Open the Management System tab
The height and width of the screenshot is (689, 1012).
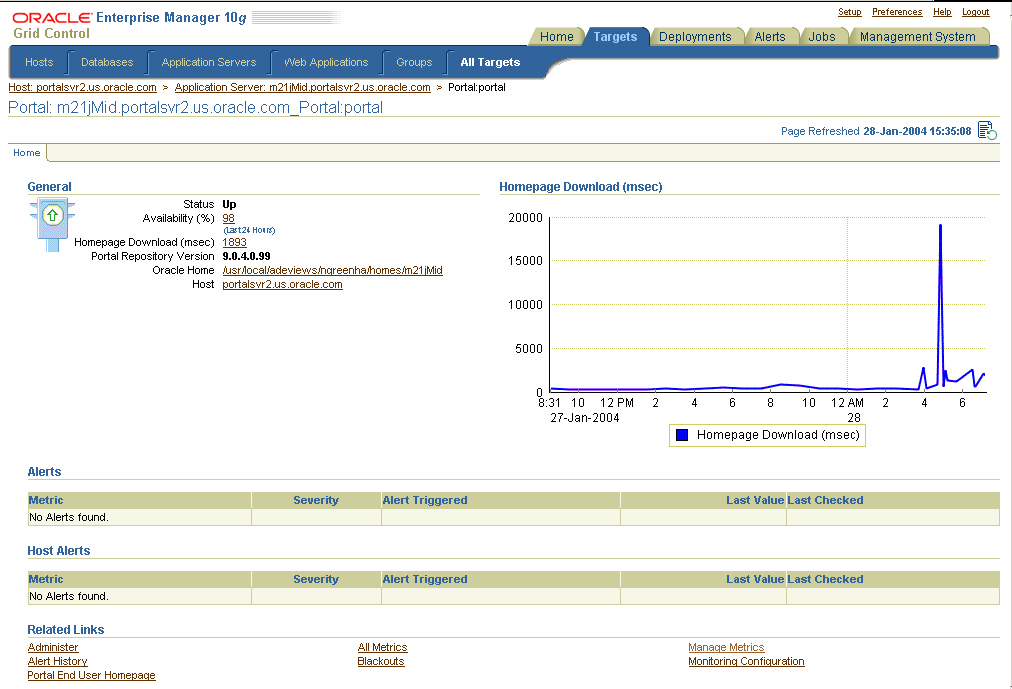click(x=917, y=37)
